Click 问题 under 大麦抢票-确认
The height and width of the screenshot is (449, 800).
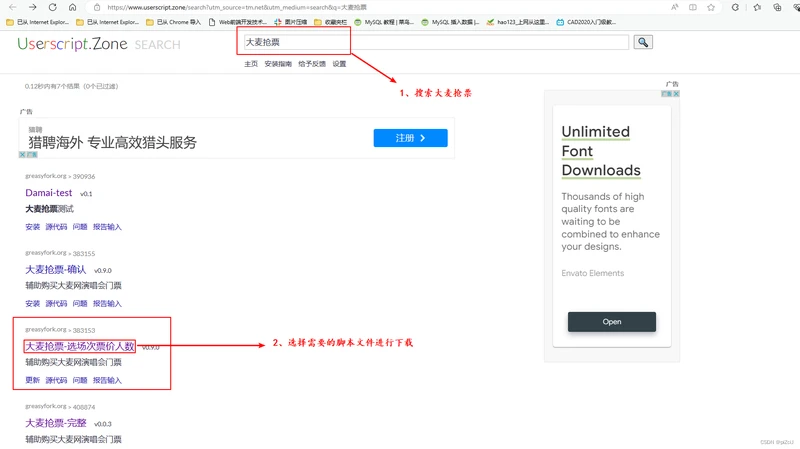point(80,304)
